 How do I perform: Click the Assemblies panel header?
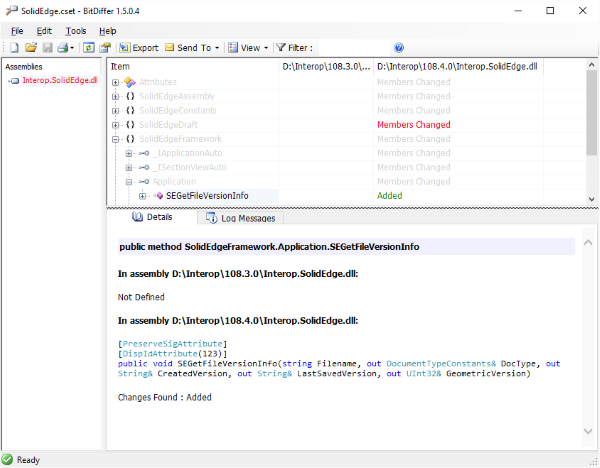(x=24, y=67)
